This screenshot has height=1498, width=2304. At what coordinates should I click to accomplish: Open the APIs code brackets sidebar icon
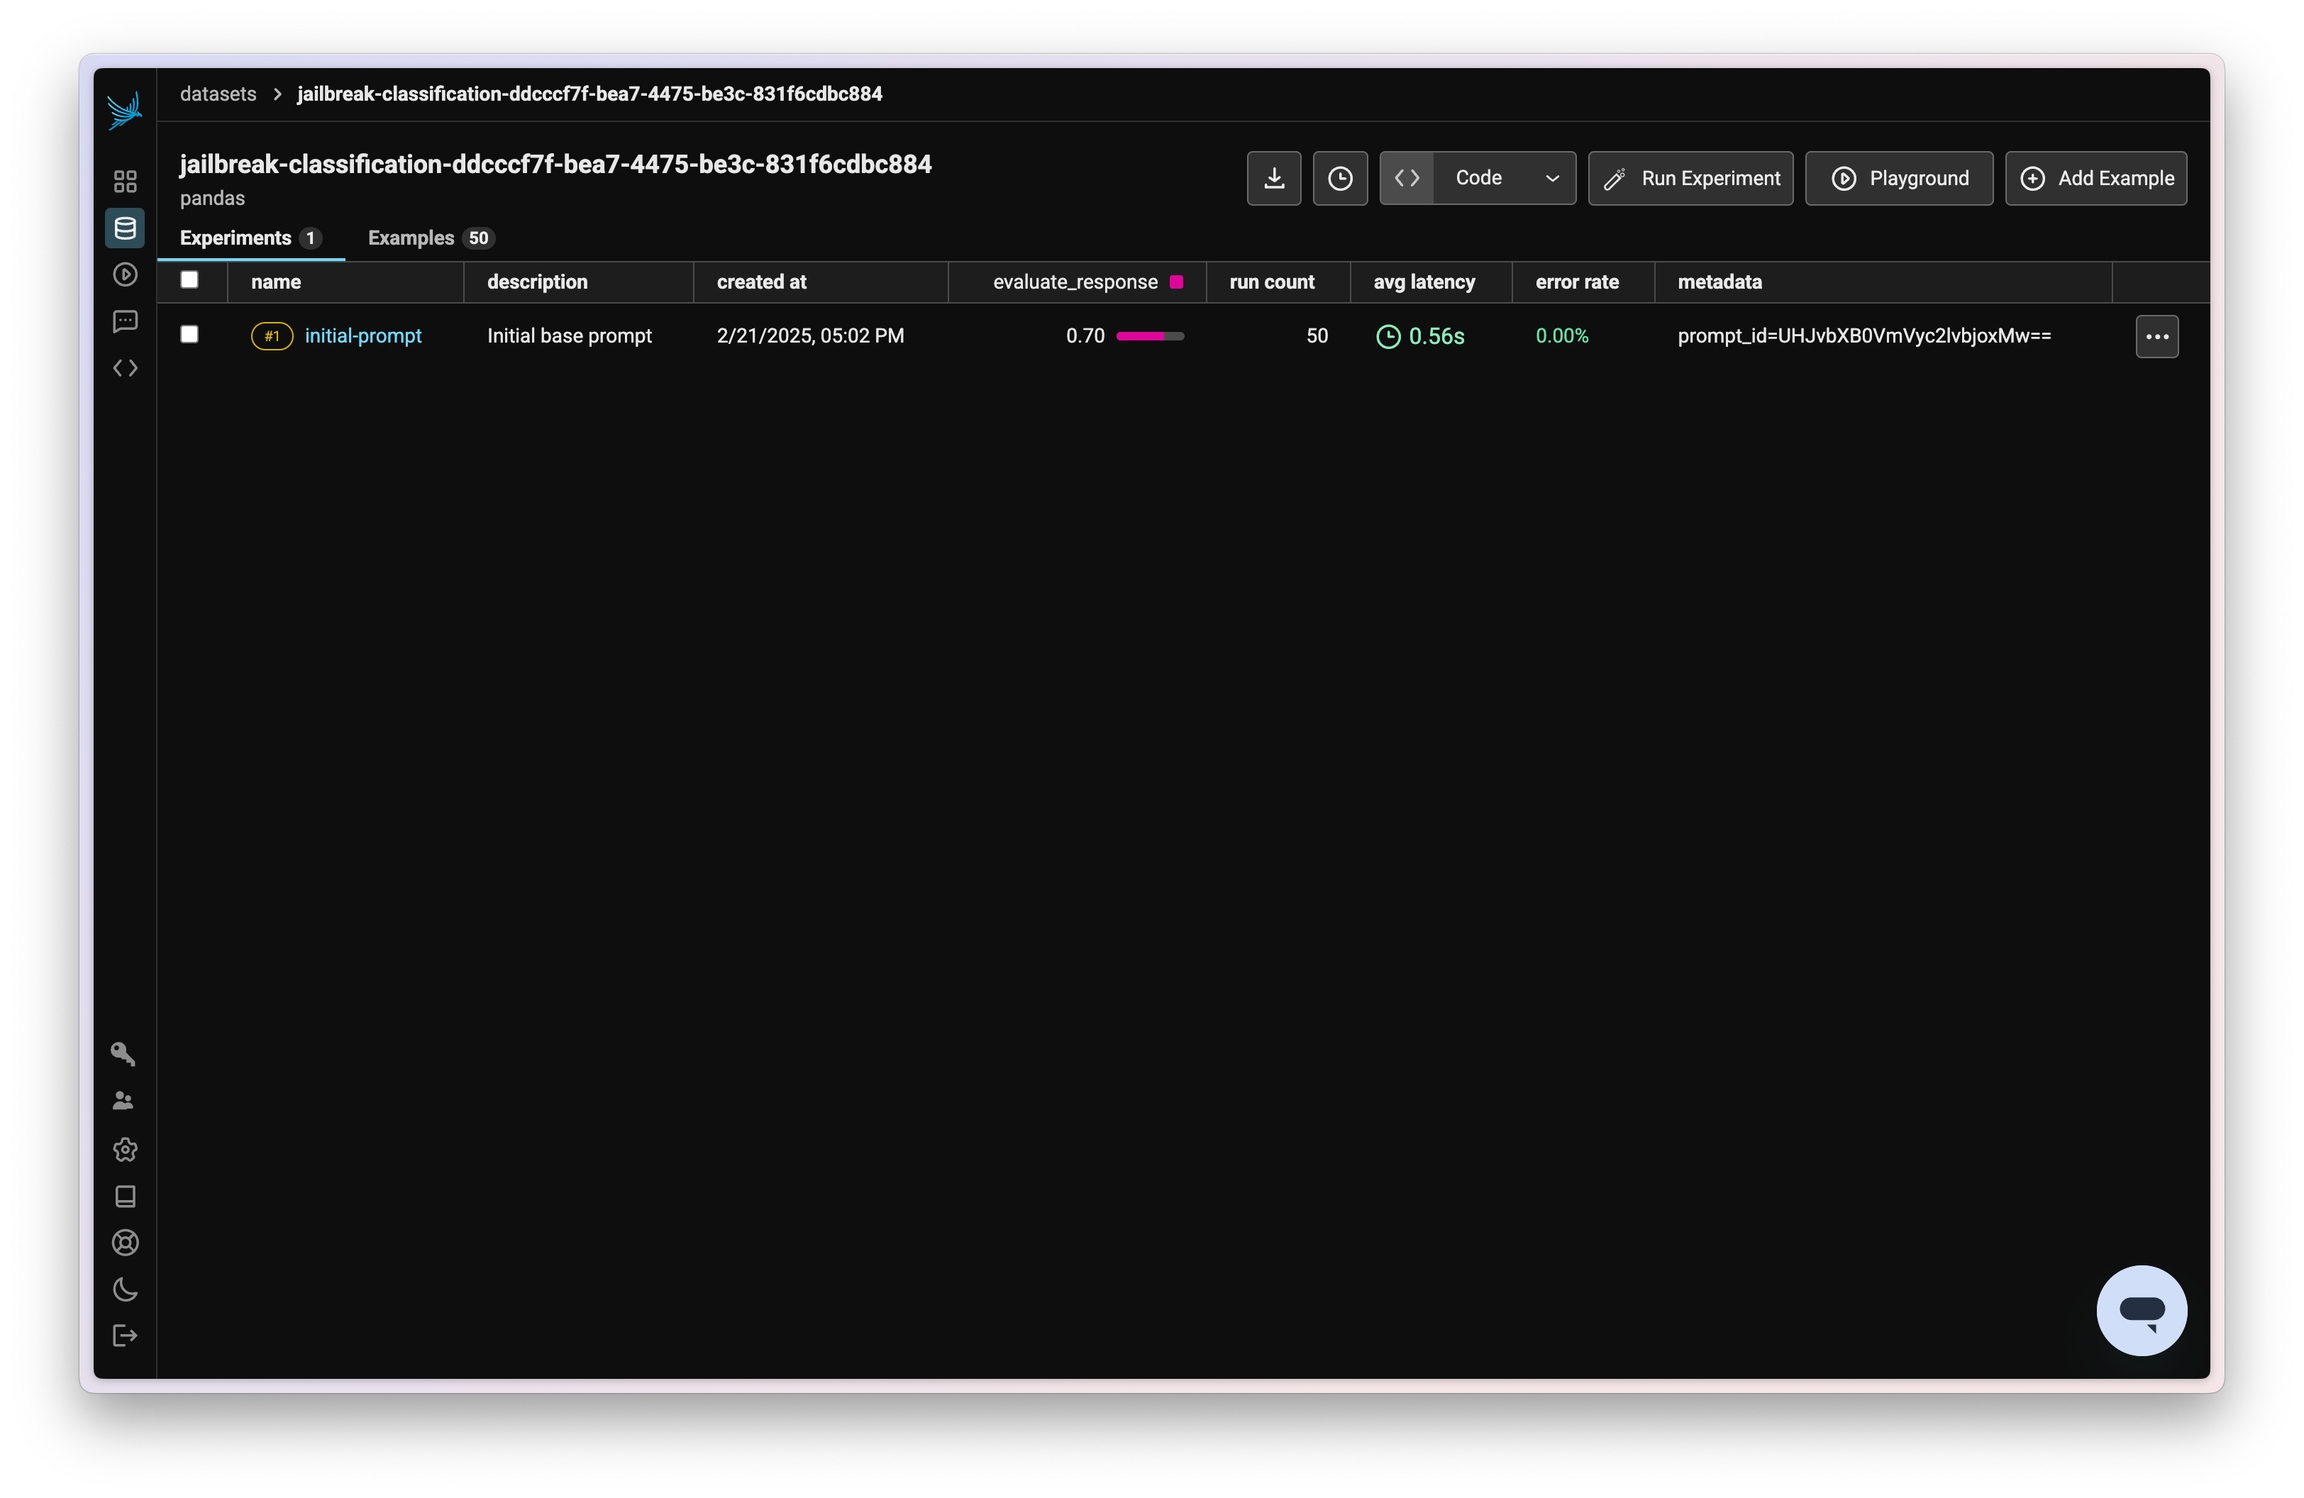125,368
